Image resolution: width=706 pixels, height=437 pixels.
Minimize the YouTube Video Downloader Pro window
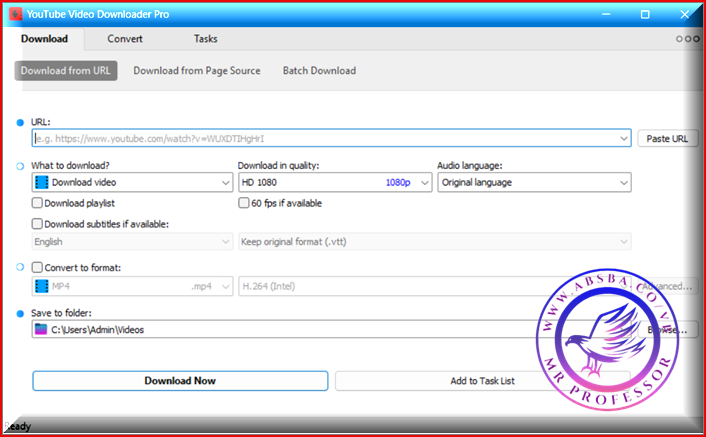(x=606, y=14)
